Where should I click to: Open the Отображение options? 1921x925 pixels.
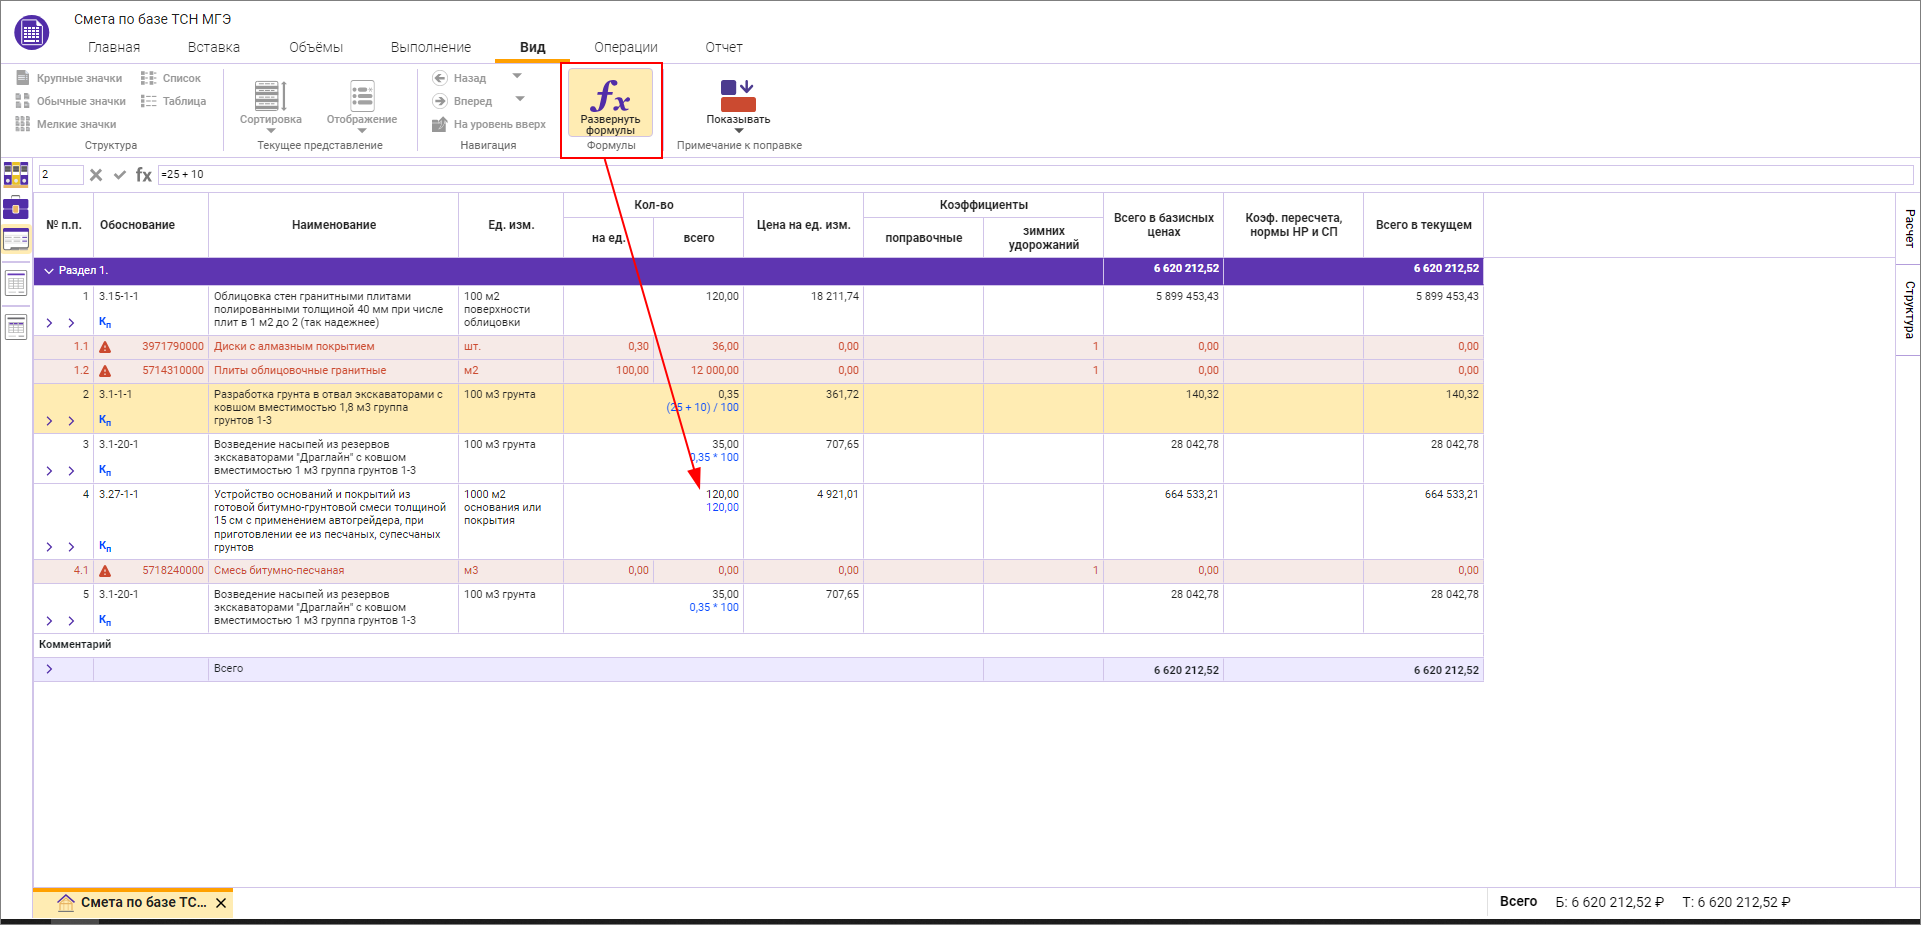[x=362, y=106]
